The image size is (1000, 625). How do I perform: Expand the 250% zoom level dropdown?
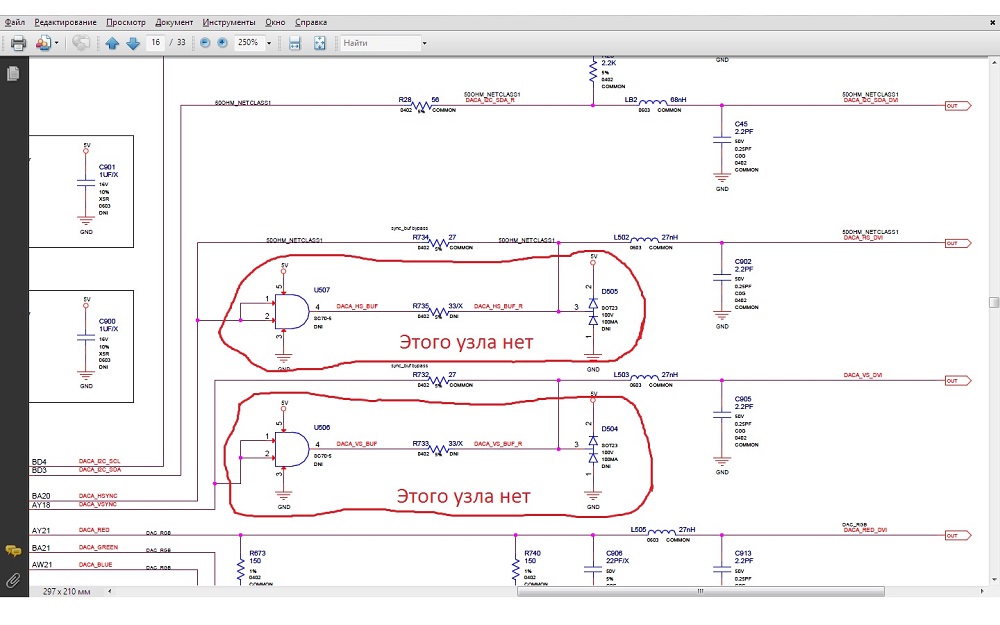269,43
